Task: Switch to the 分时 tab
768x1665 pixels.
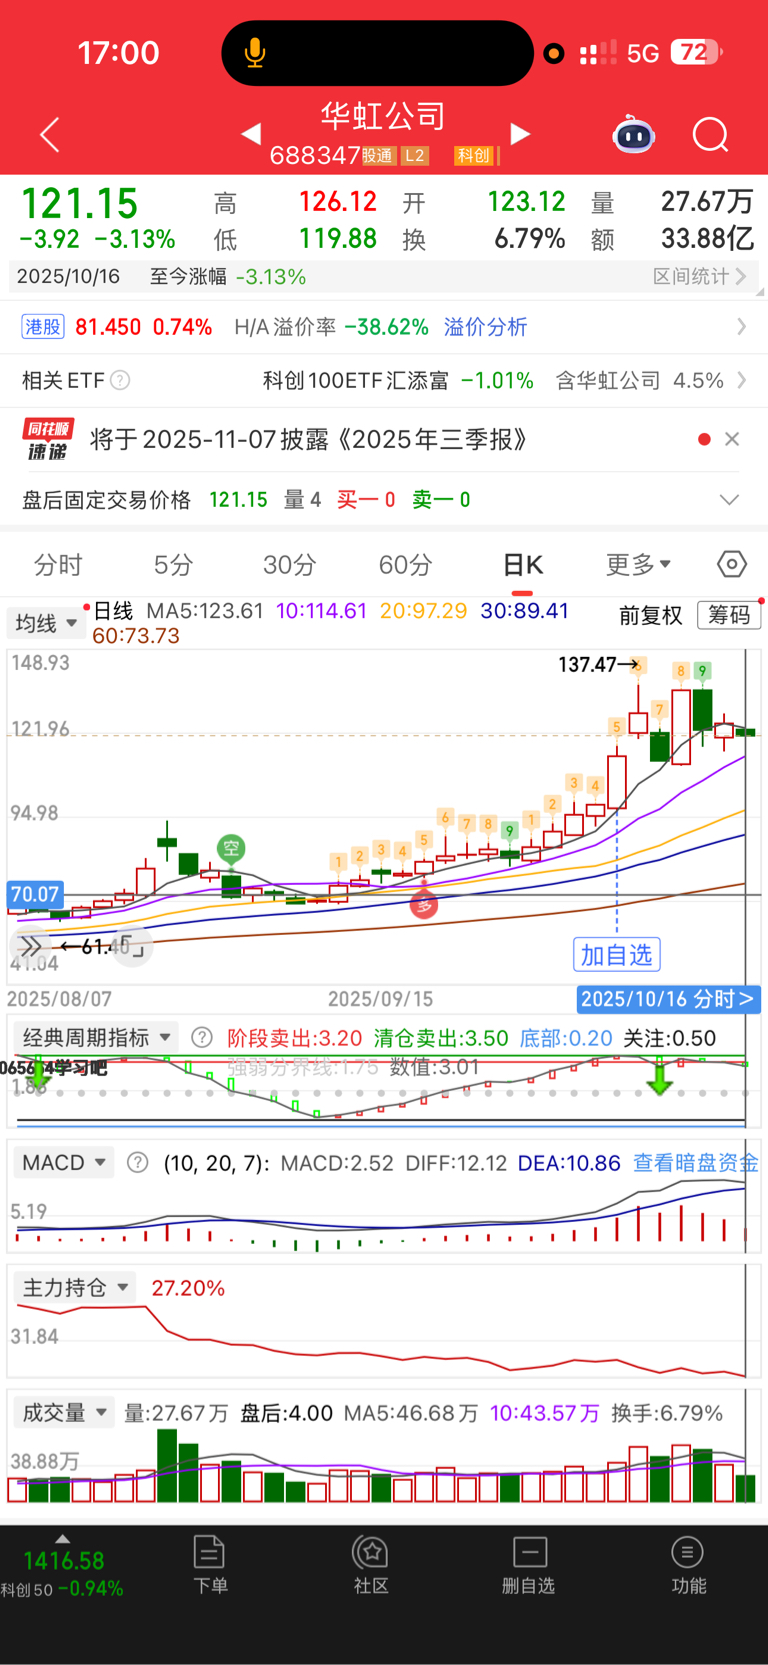Action: coord(58,565)
